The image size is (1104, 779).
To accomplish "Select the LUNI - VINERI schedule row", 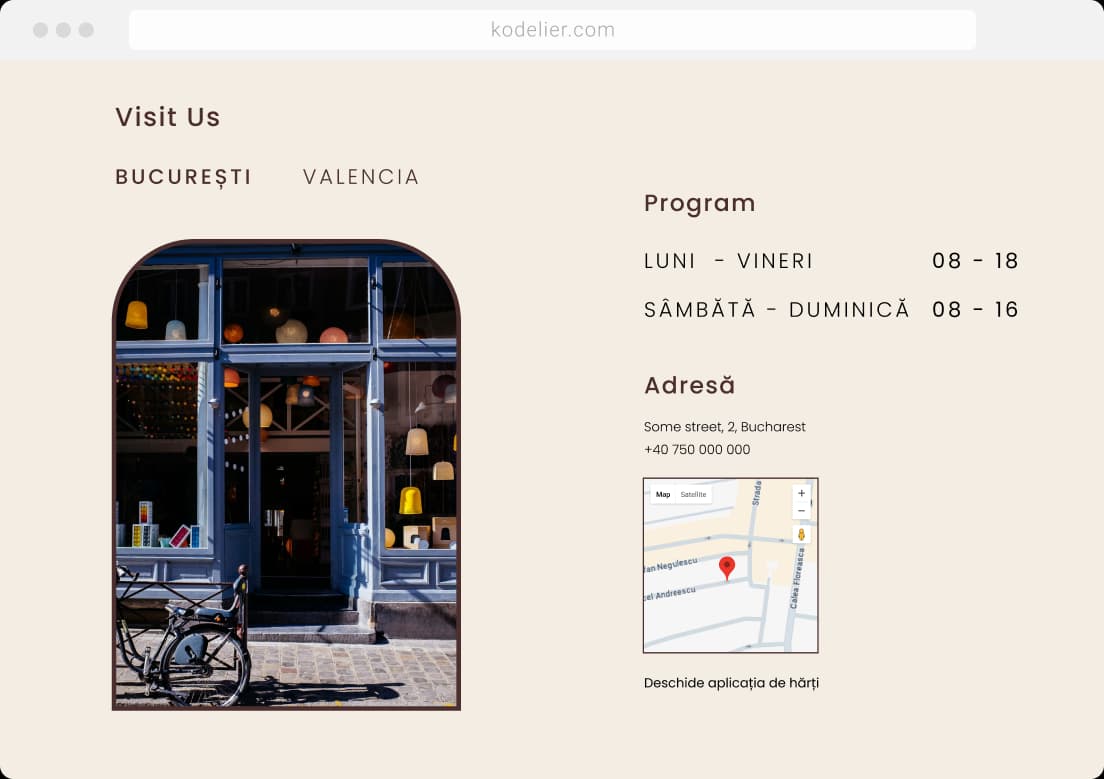I will pyautogui.click(x=831, y=261).
